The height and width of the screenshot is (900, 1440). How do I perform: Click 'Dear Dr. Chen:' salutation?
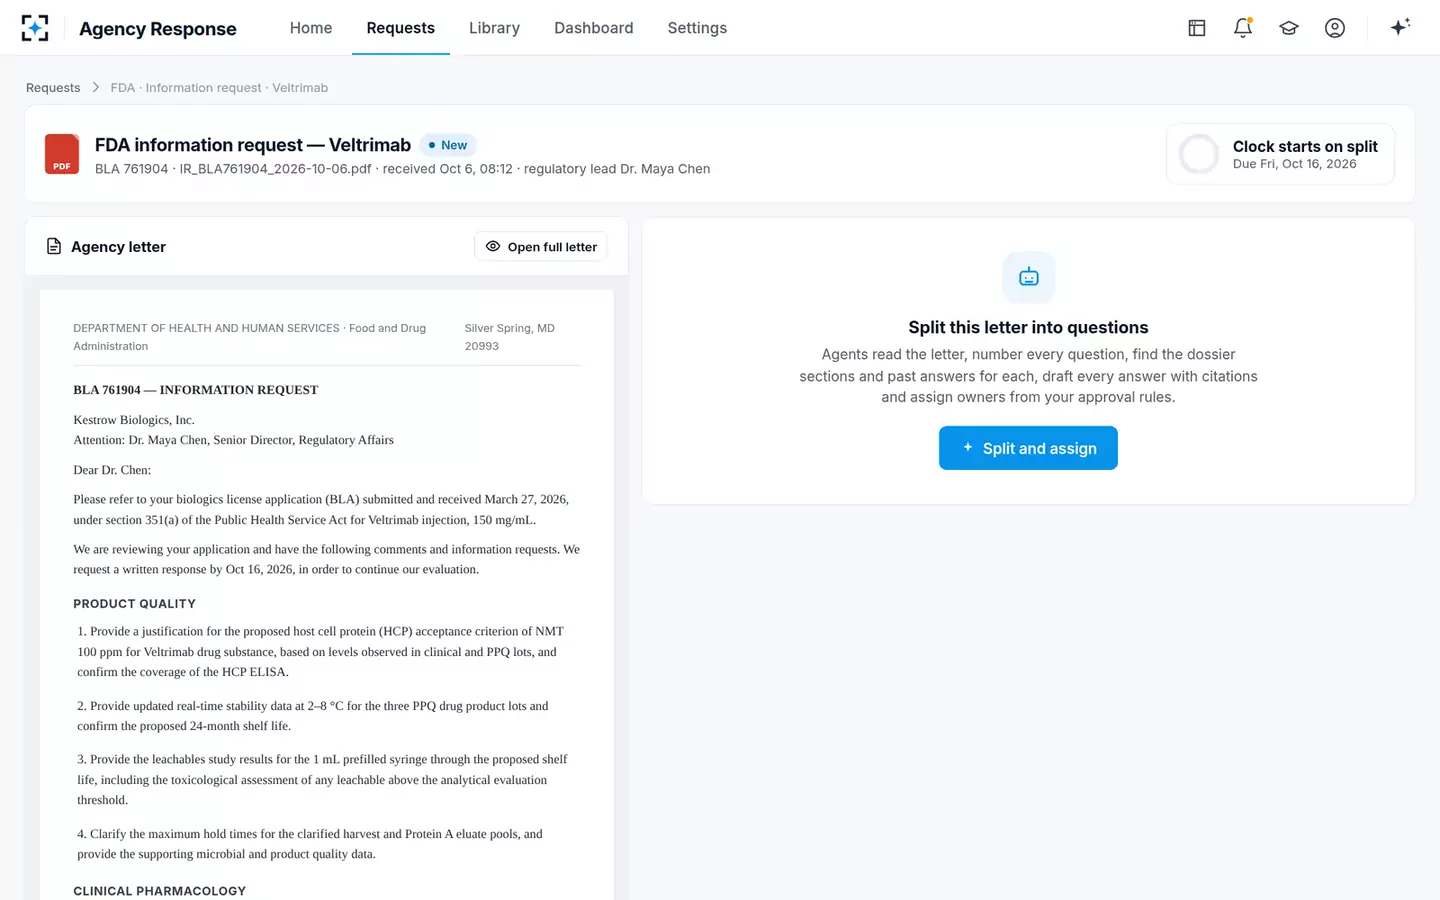tap(112, 470)
